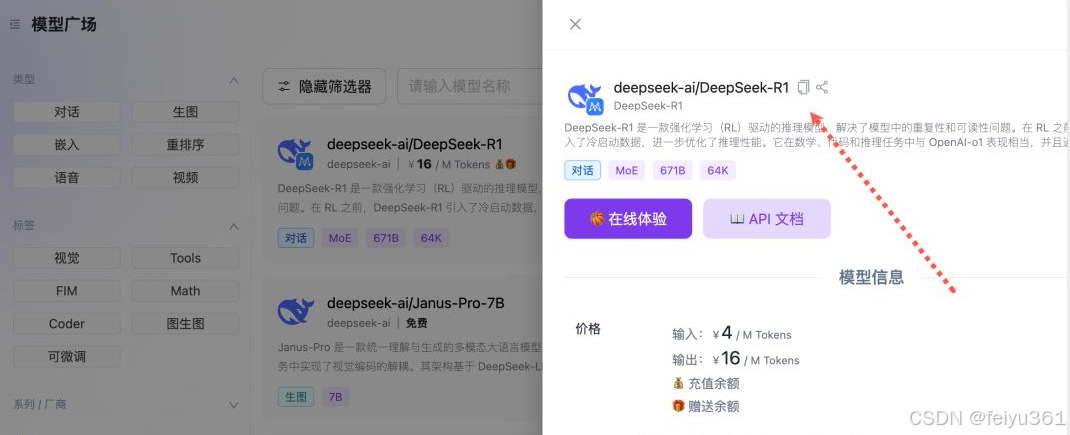Filter by 对话 type
This screenshot has width=1070, height=435.
pyautogui.click(x=67, y=112)
